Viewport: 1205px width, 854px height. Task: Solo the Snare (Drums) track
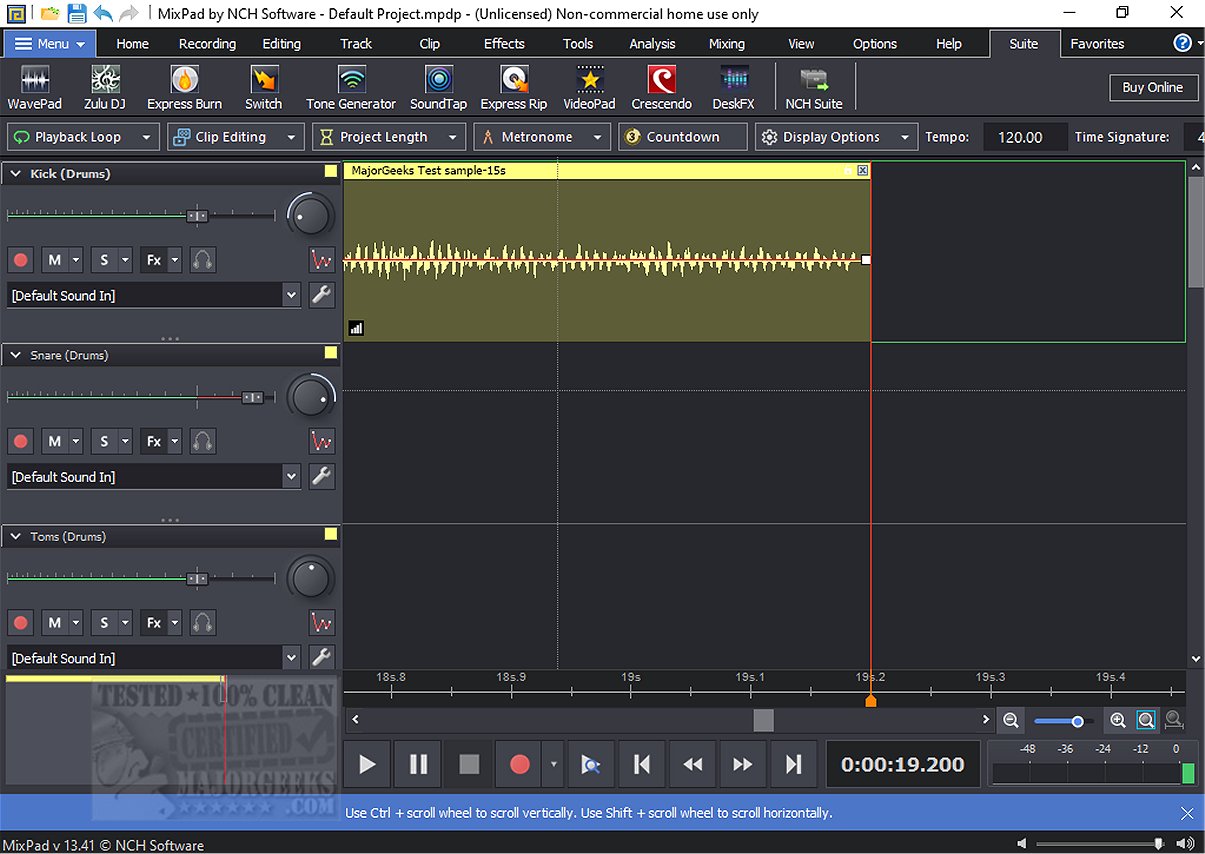(104, 441)
